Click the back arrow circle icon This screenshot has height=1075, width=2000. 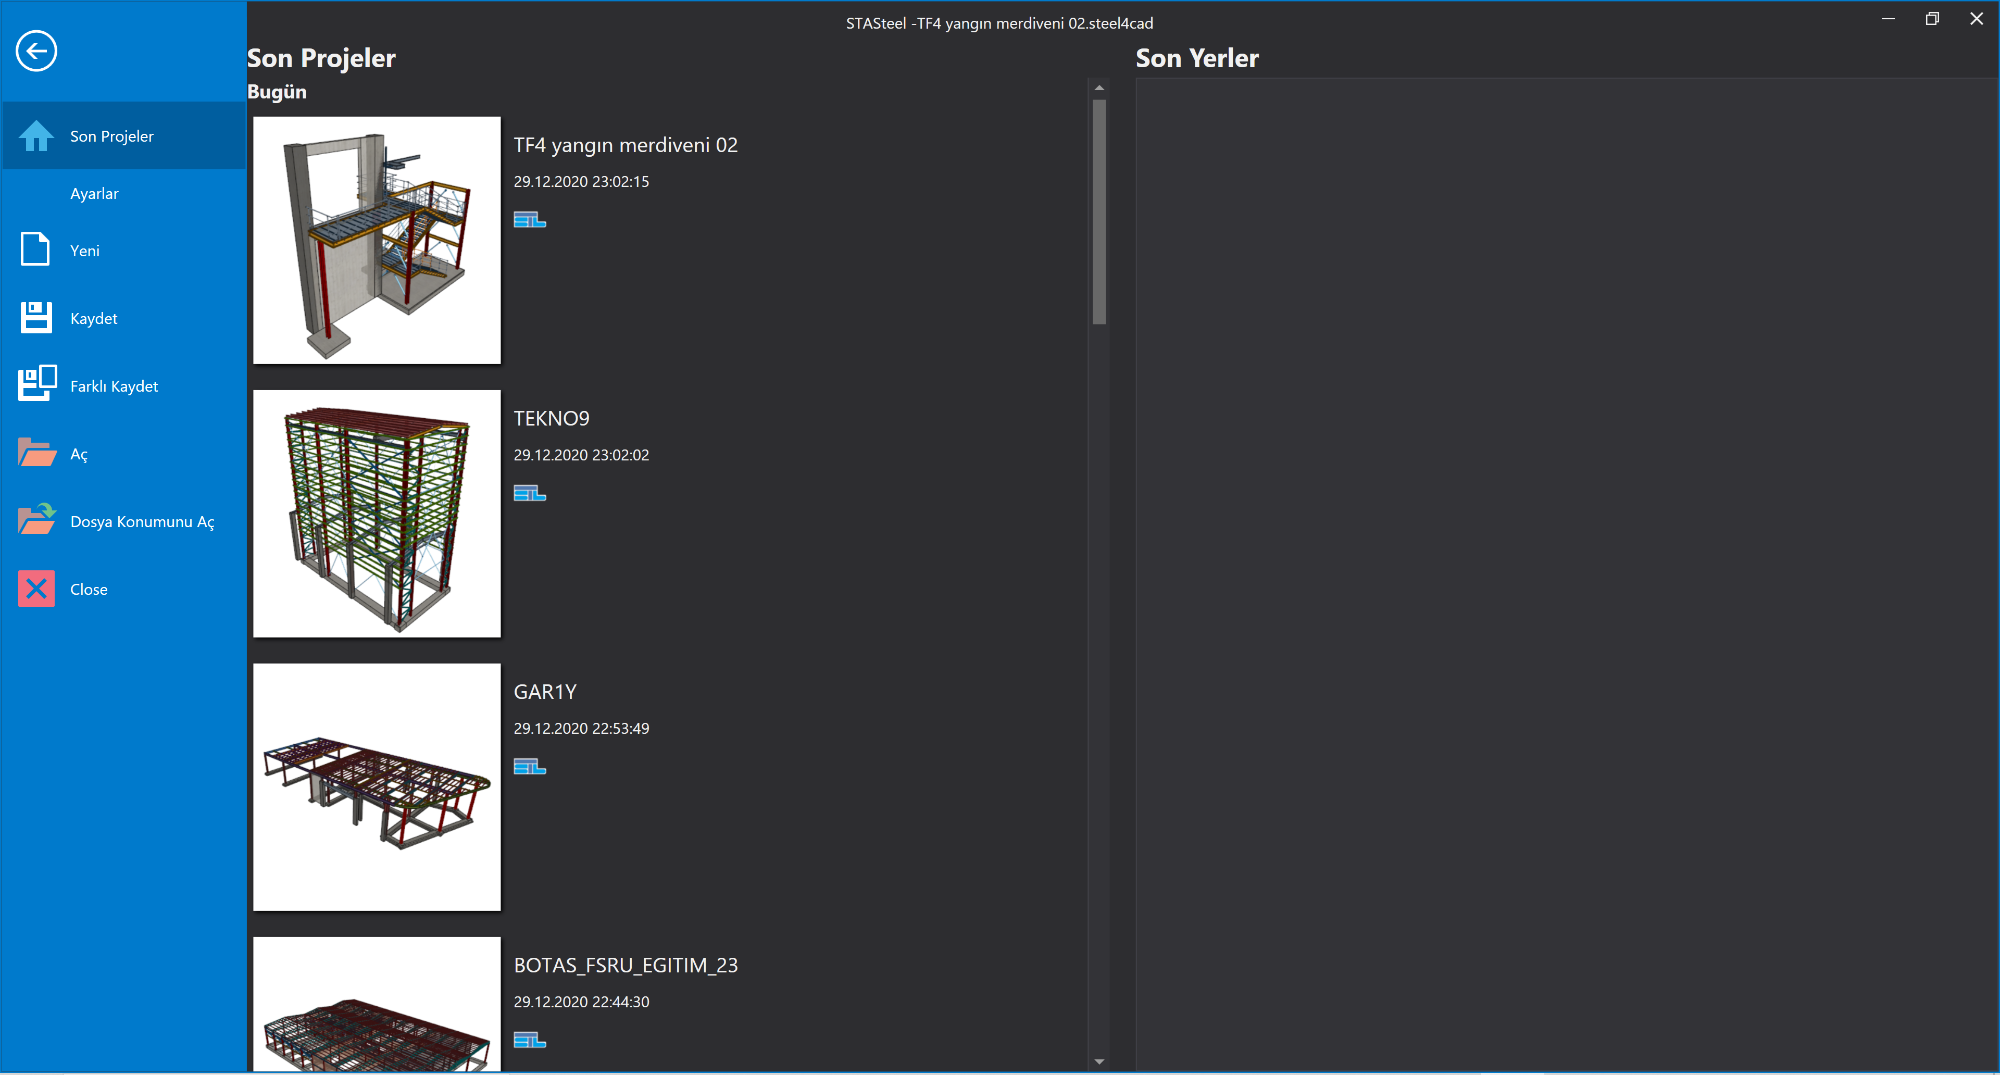click(x=36, y=51)
